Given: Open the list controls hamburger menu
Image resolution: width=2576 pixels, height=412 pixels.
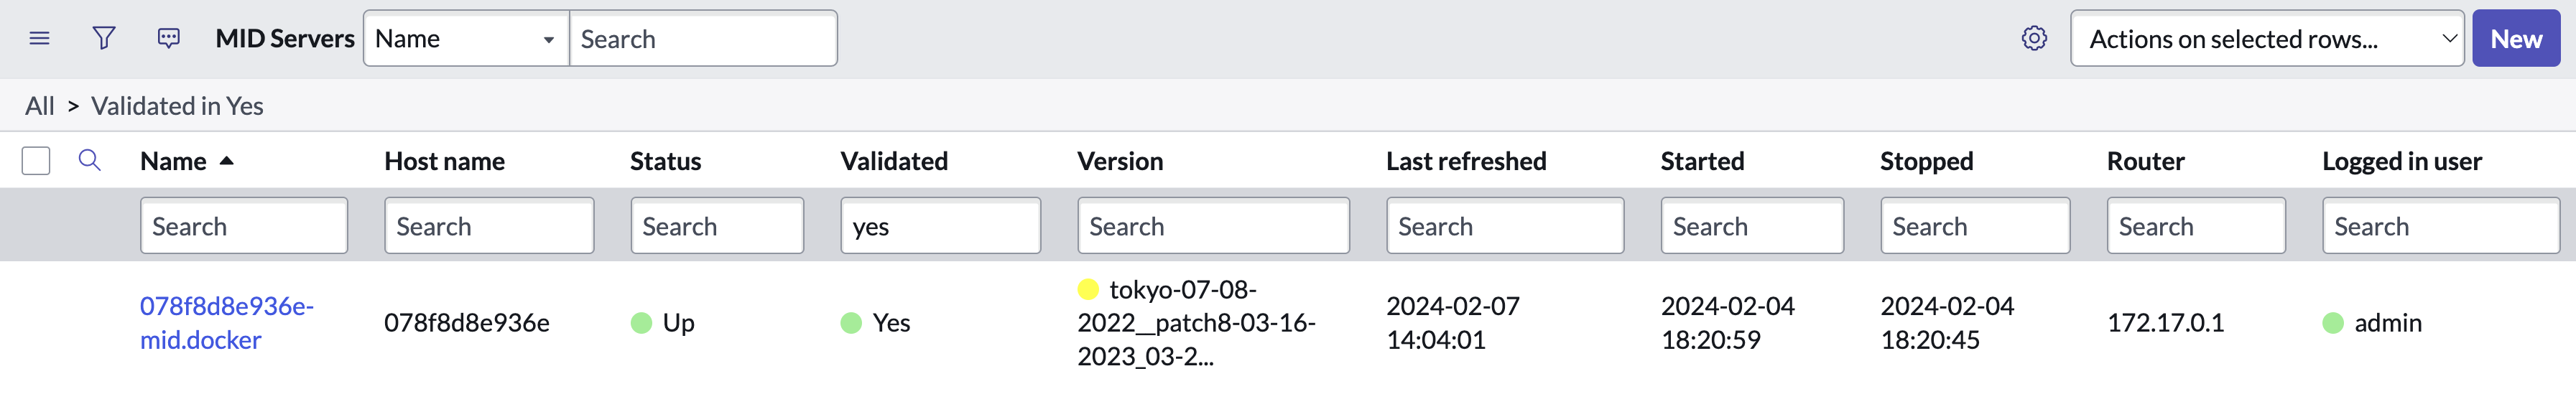Looking at the screenshot, I should (x=39, y=39).
